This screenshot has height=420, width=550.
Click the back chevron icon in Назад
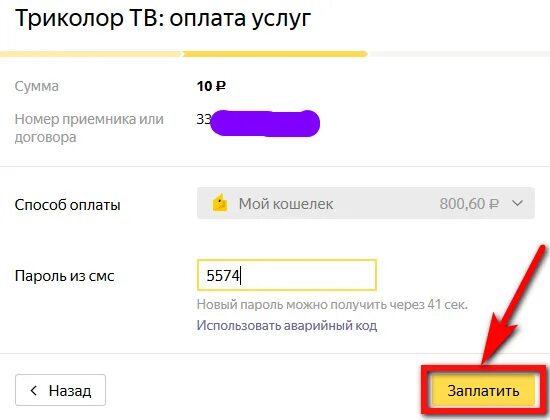pos(34,390)
